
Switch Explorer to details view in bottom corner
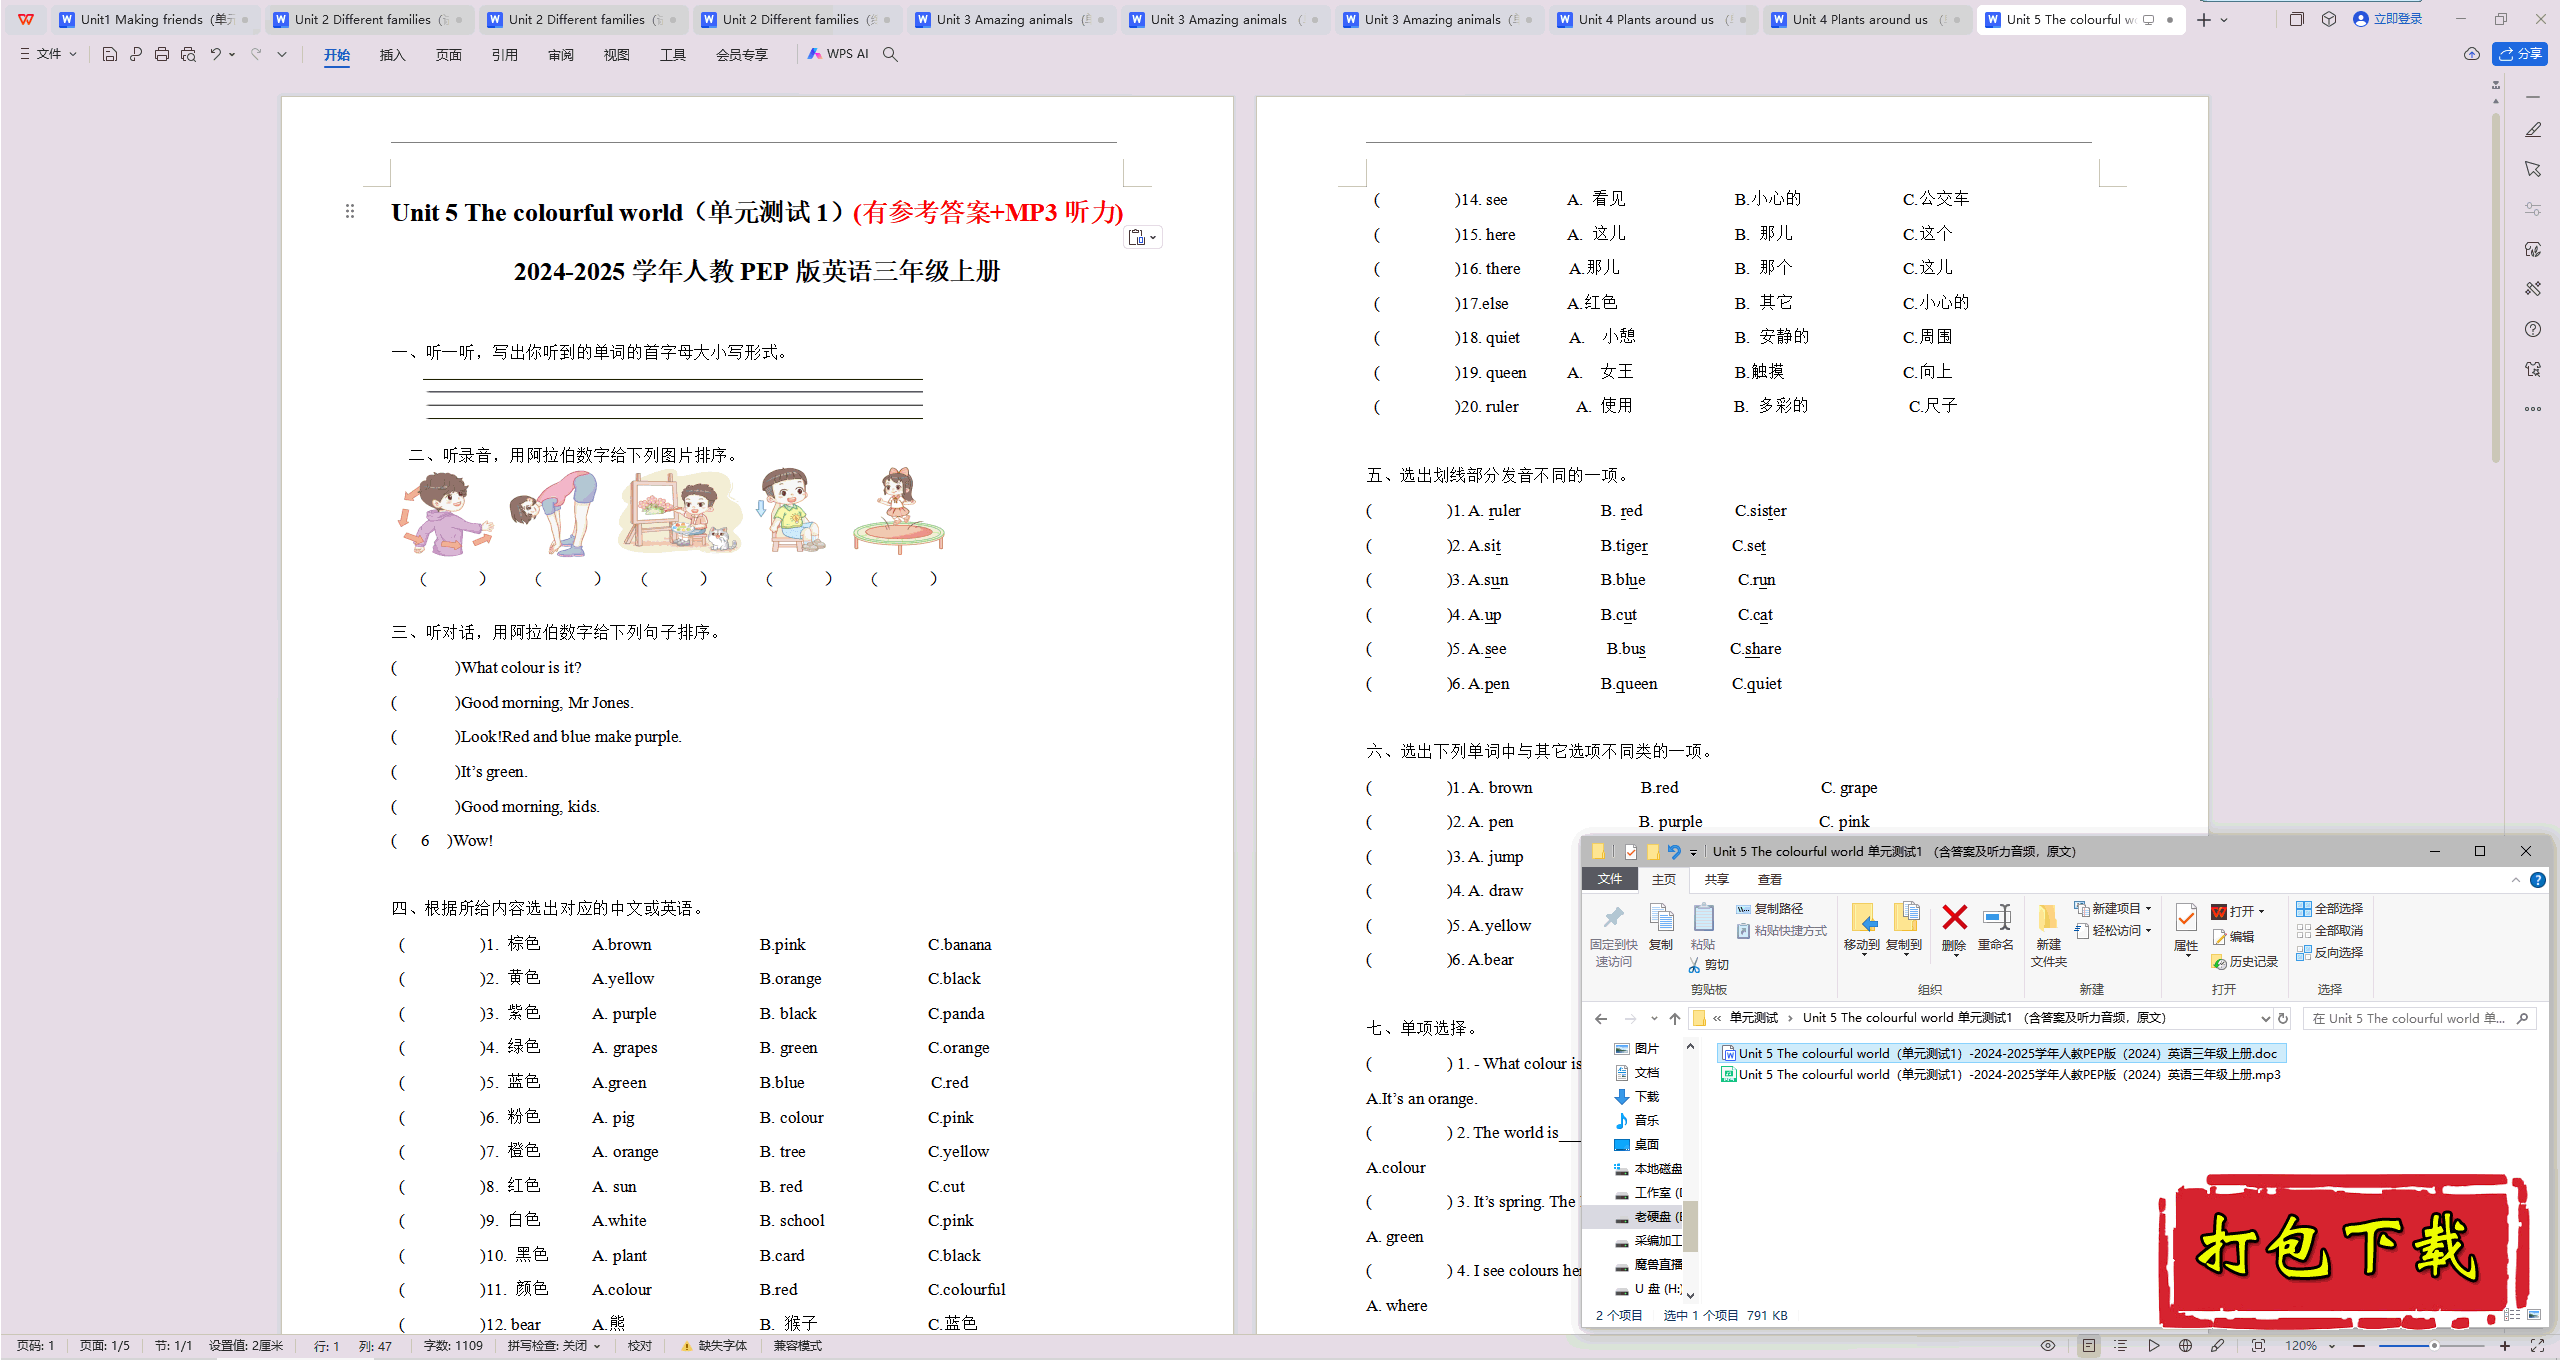pyautogui.click(x=2513, y=1315)
